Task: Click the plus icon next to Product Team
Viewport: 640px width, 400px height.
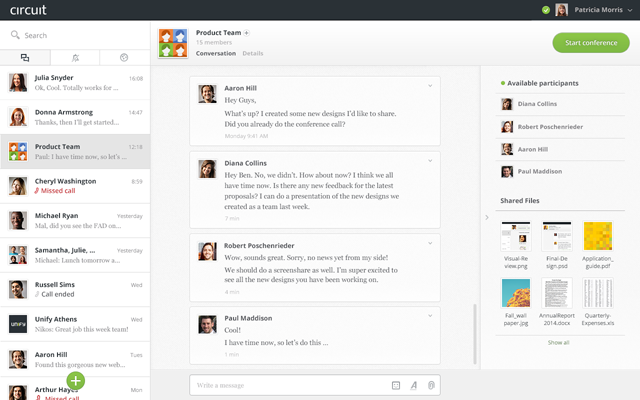Action: pyautogui.click(x=247, y=33)
